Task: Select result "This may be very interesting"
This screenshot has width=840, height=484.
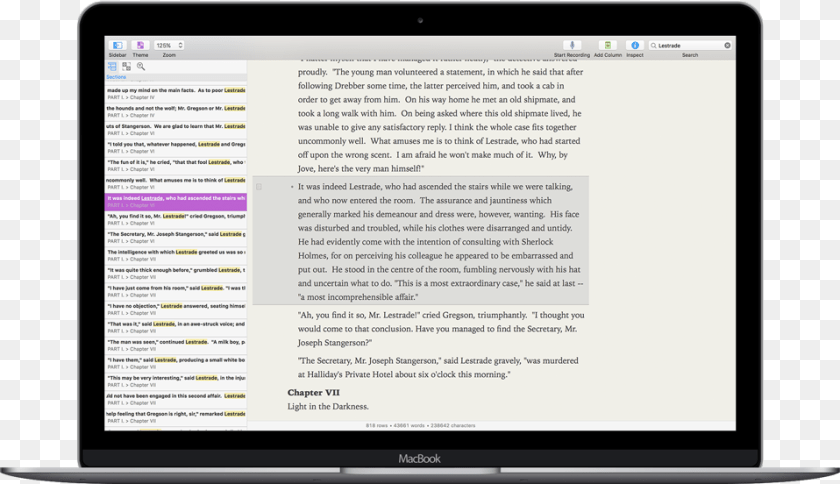Action: click(x=176, y=381)
